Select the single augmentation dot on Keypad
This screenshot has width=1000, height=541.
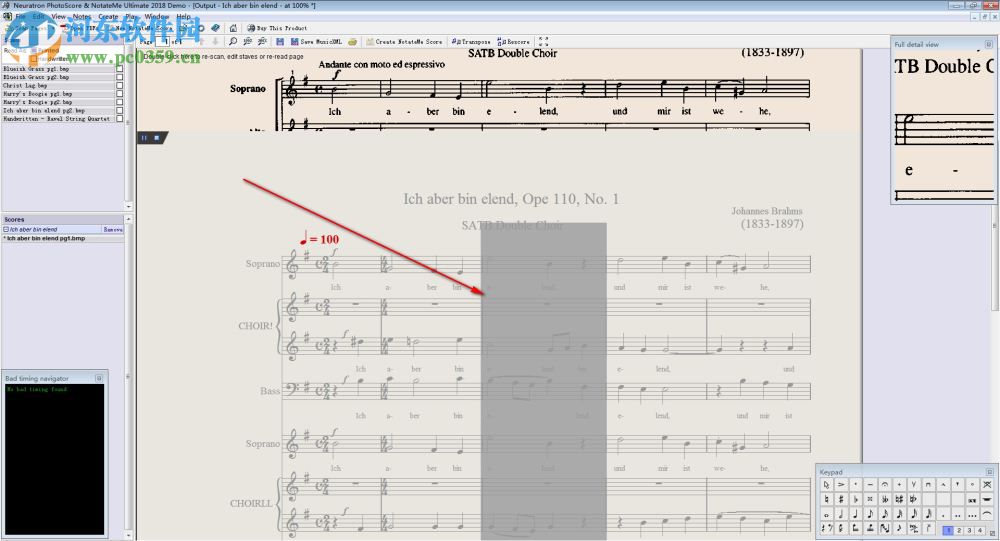(x=943, y=514)
